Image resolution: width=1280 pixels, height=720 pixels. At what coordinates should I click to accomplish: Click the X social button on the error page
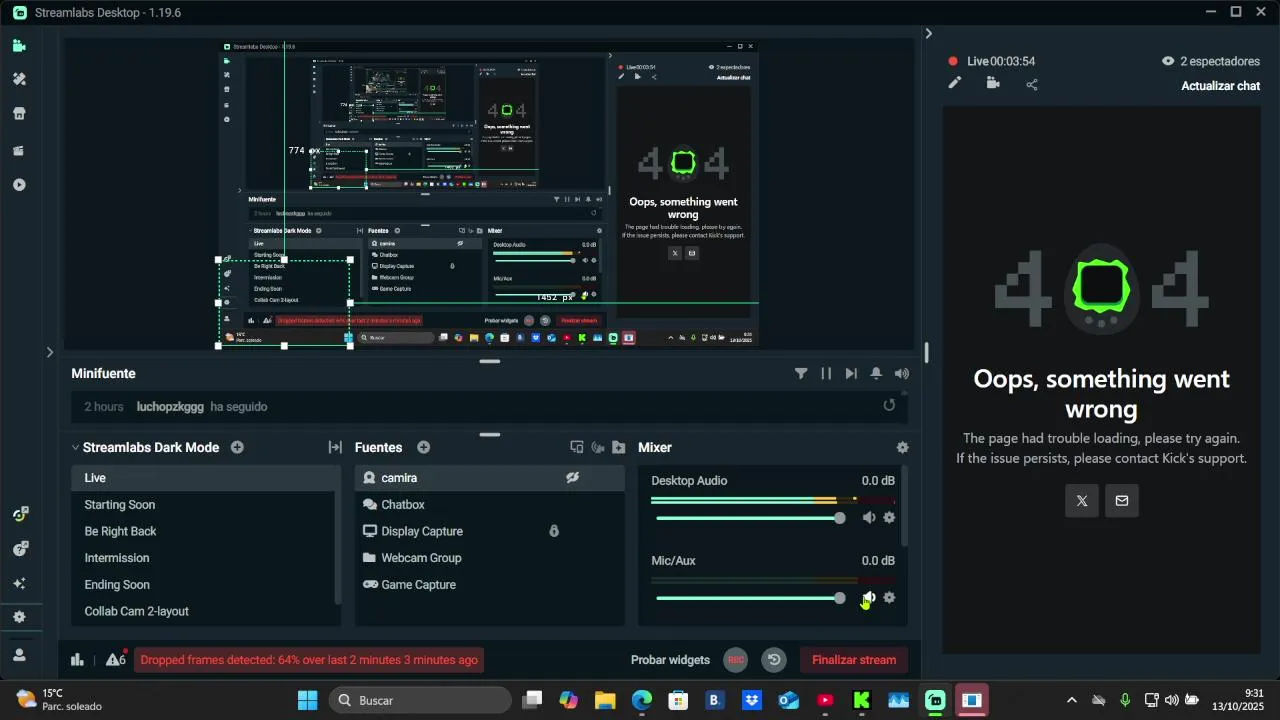tap(1082, 501)
